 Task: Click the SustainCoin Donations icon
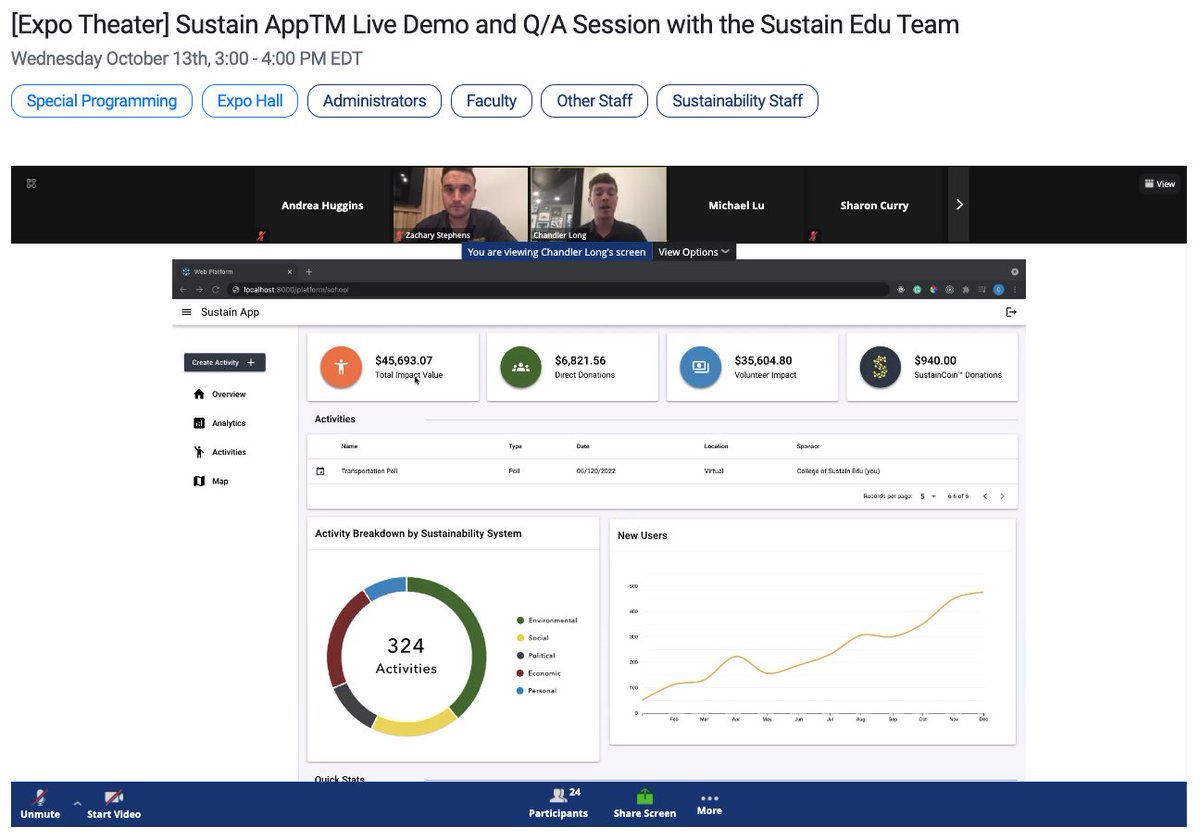[880, 367]
